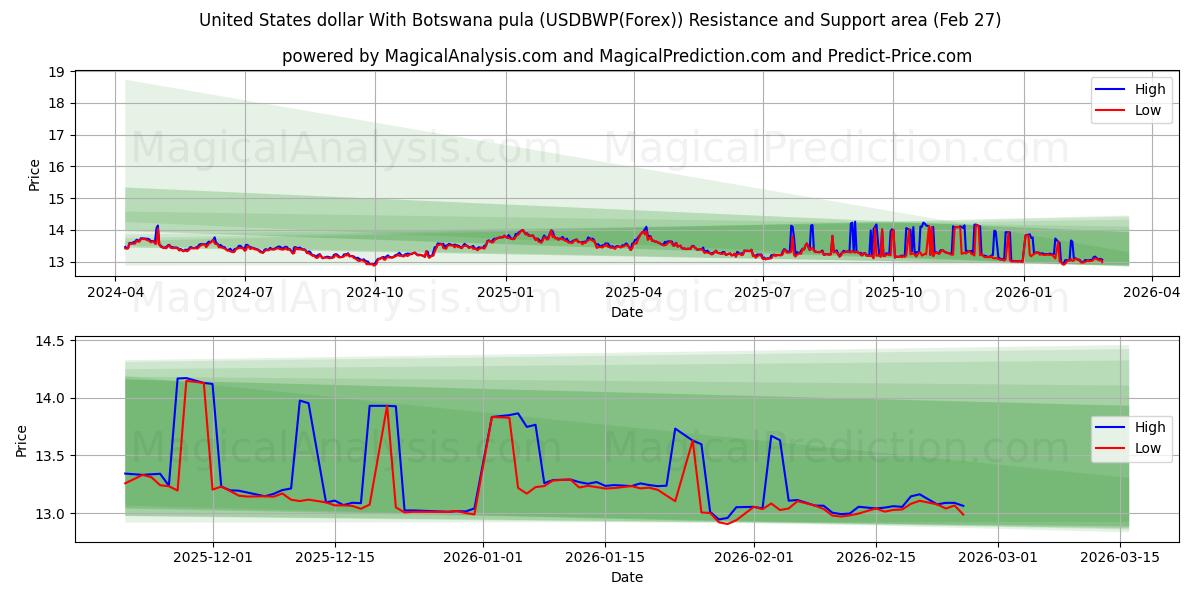Click the y-axis tick value 14.0
The image size is (1200, 600).
click(49, 398)
